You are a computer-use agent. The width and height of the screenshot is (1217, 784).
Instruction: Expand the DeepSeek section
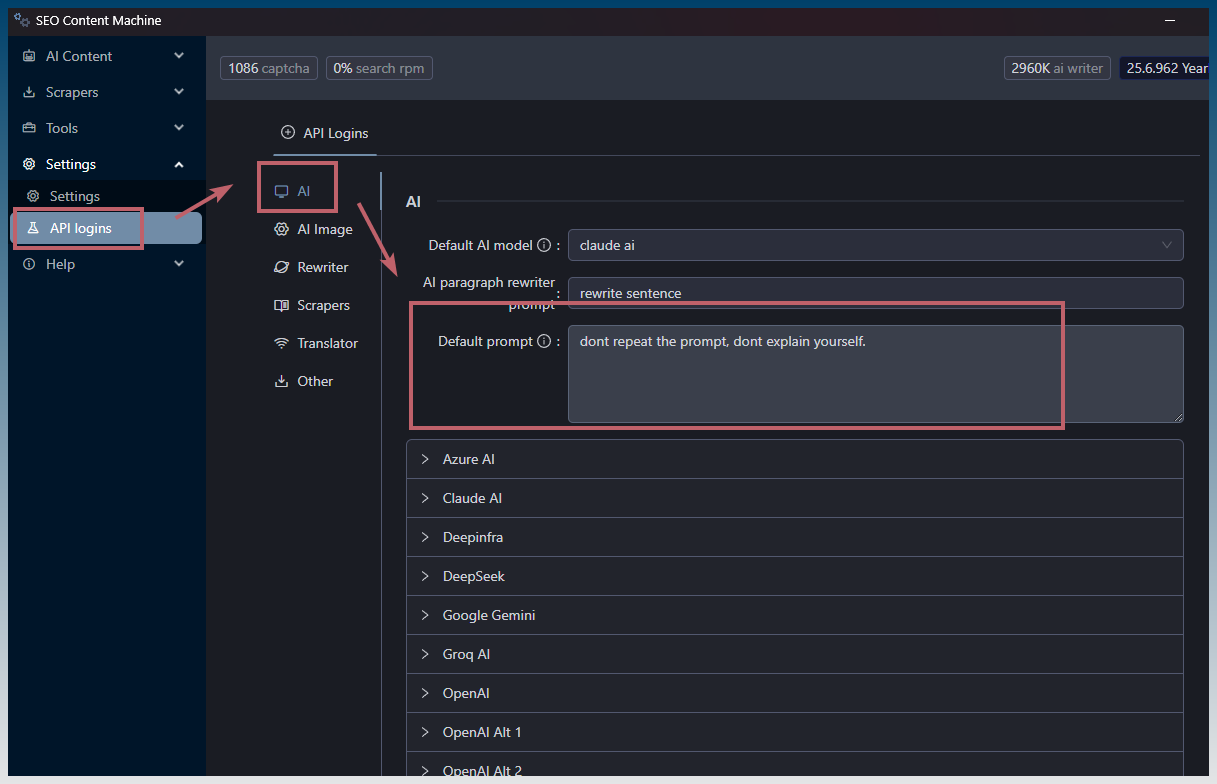click(x=794, y=576)
